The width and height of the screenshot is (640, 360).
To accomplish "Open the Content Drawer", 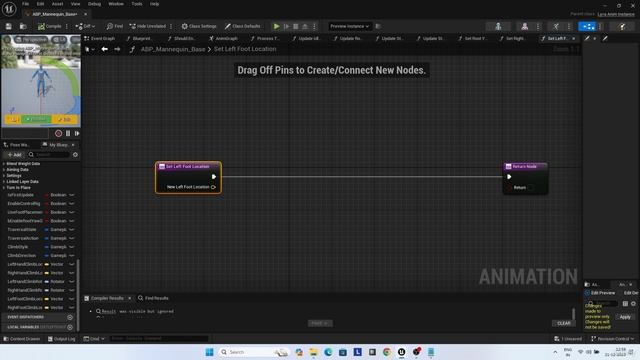I will coord(22,339).
